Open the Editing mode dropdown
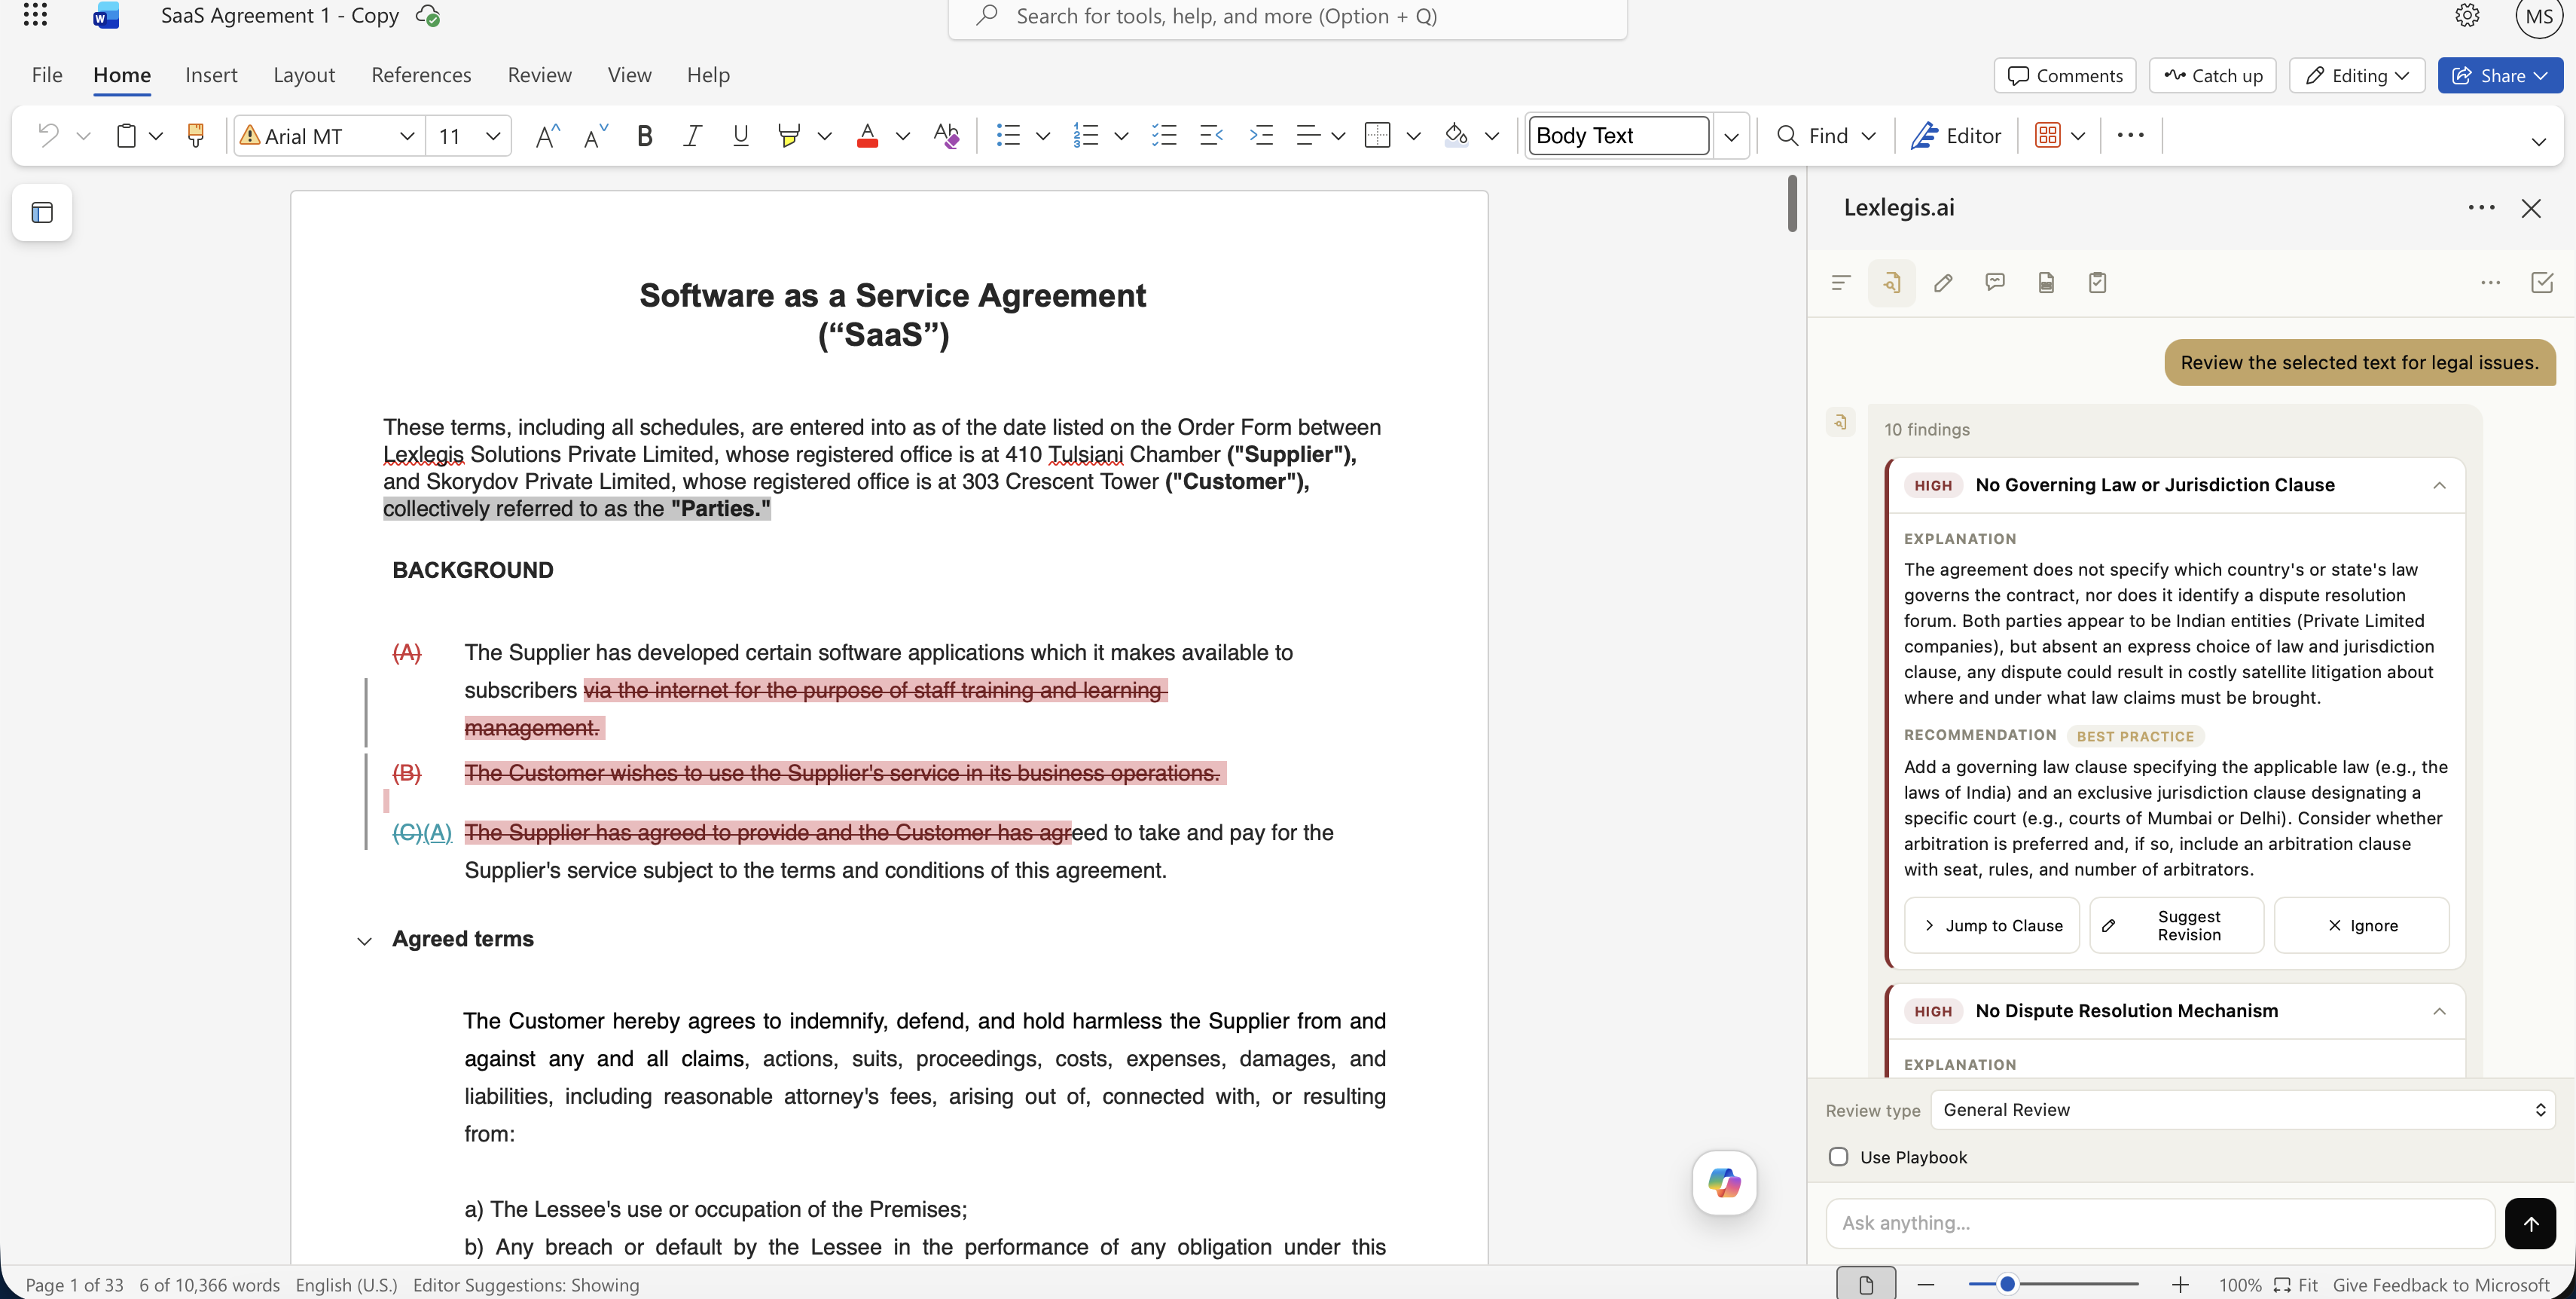Viewport: 2576px width, 1299px height. (x=2357, y=76)
